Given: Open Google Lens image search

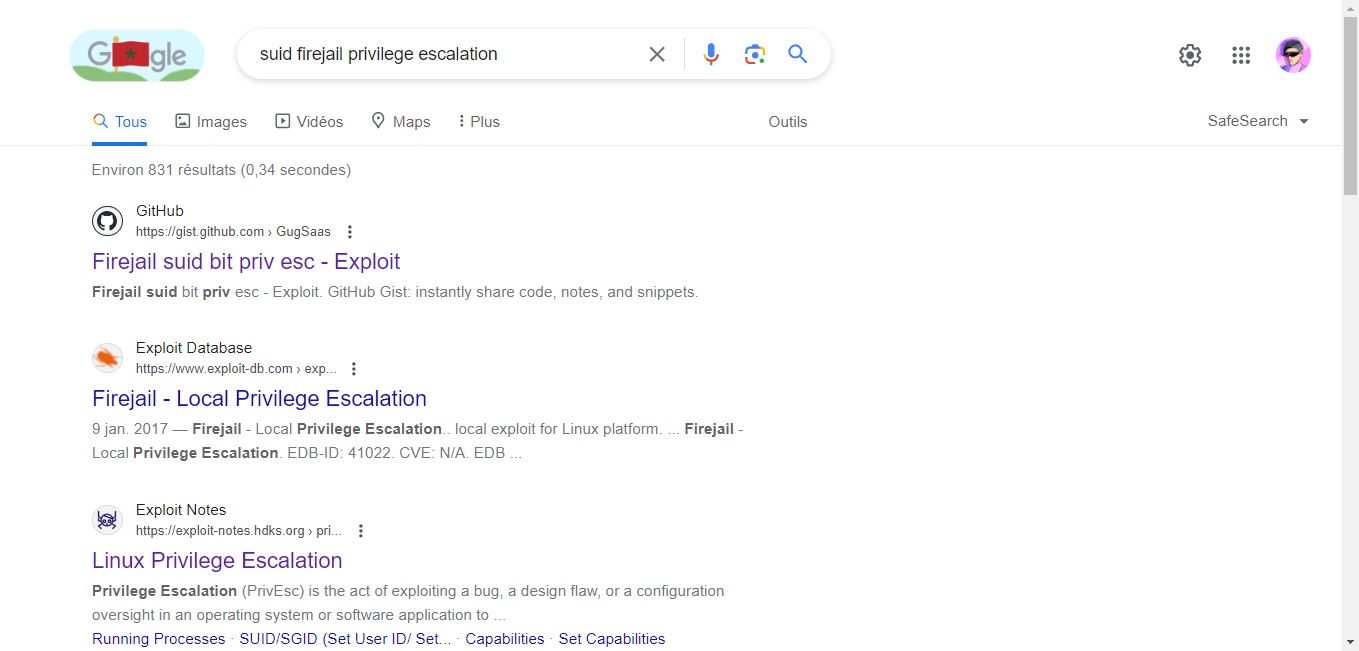Looking at the screenshot, I should (x=755, y=54).
